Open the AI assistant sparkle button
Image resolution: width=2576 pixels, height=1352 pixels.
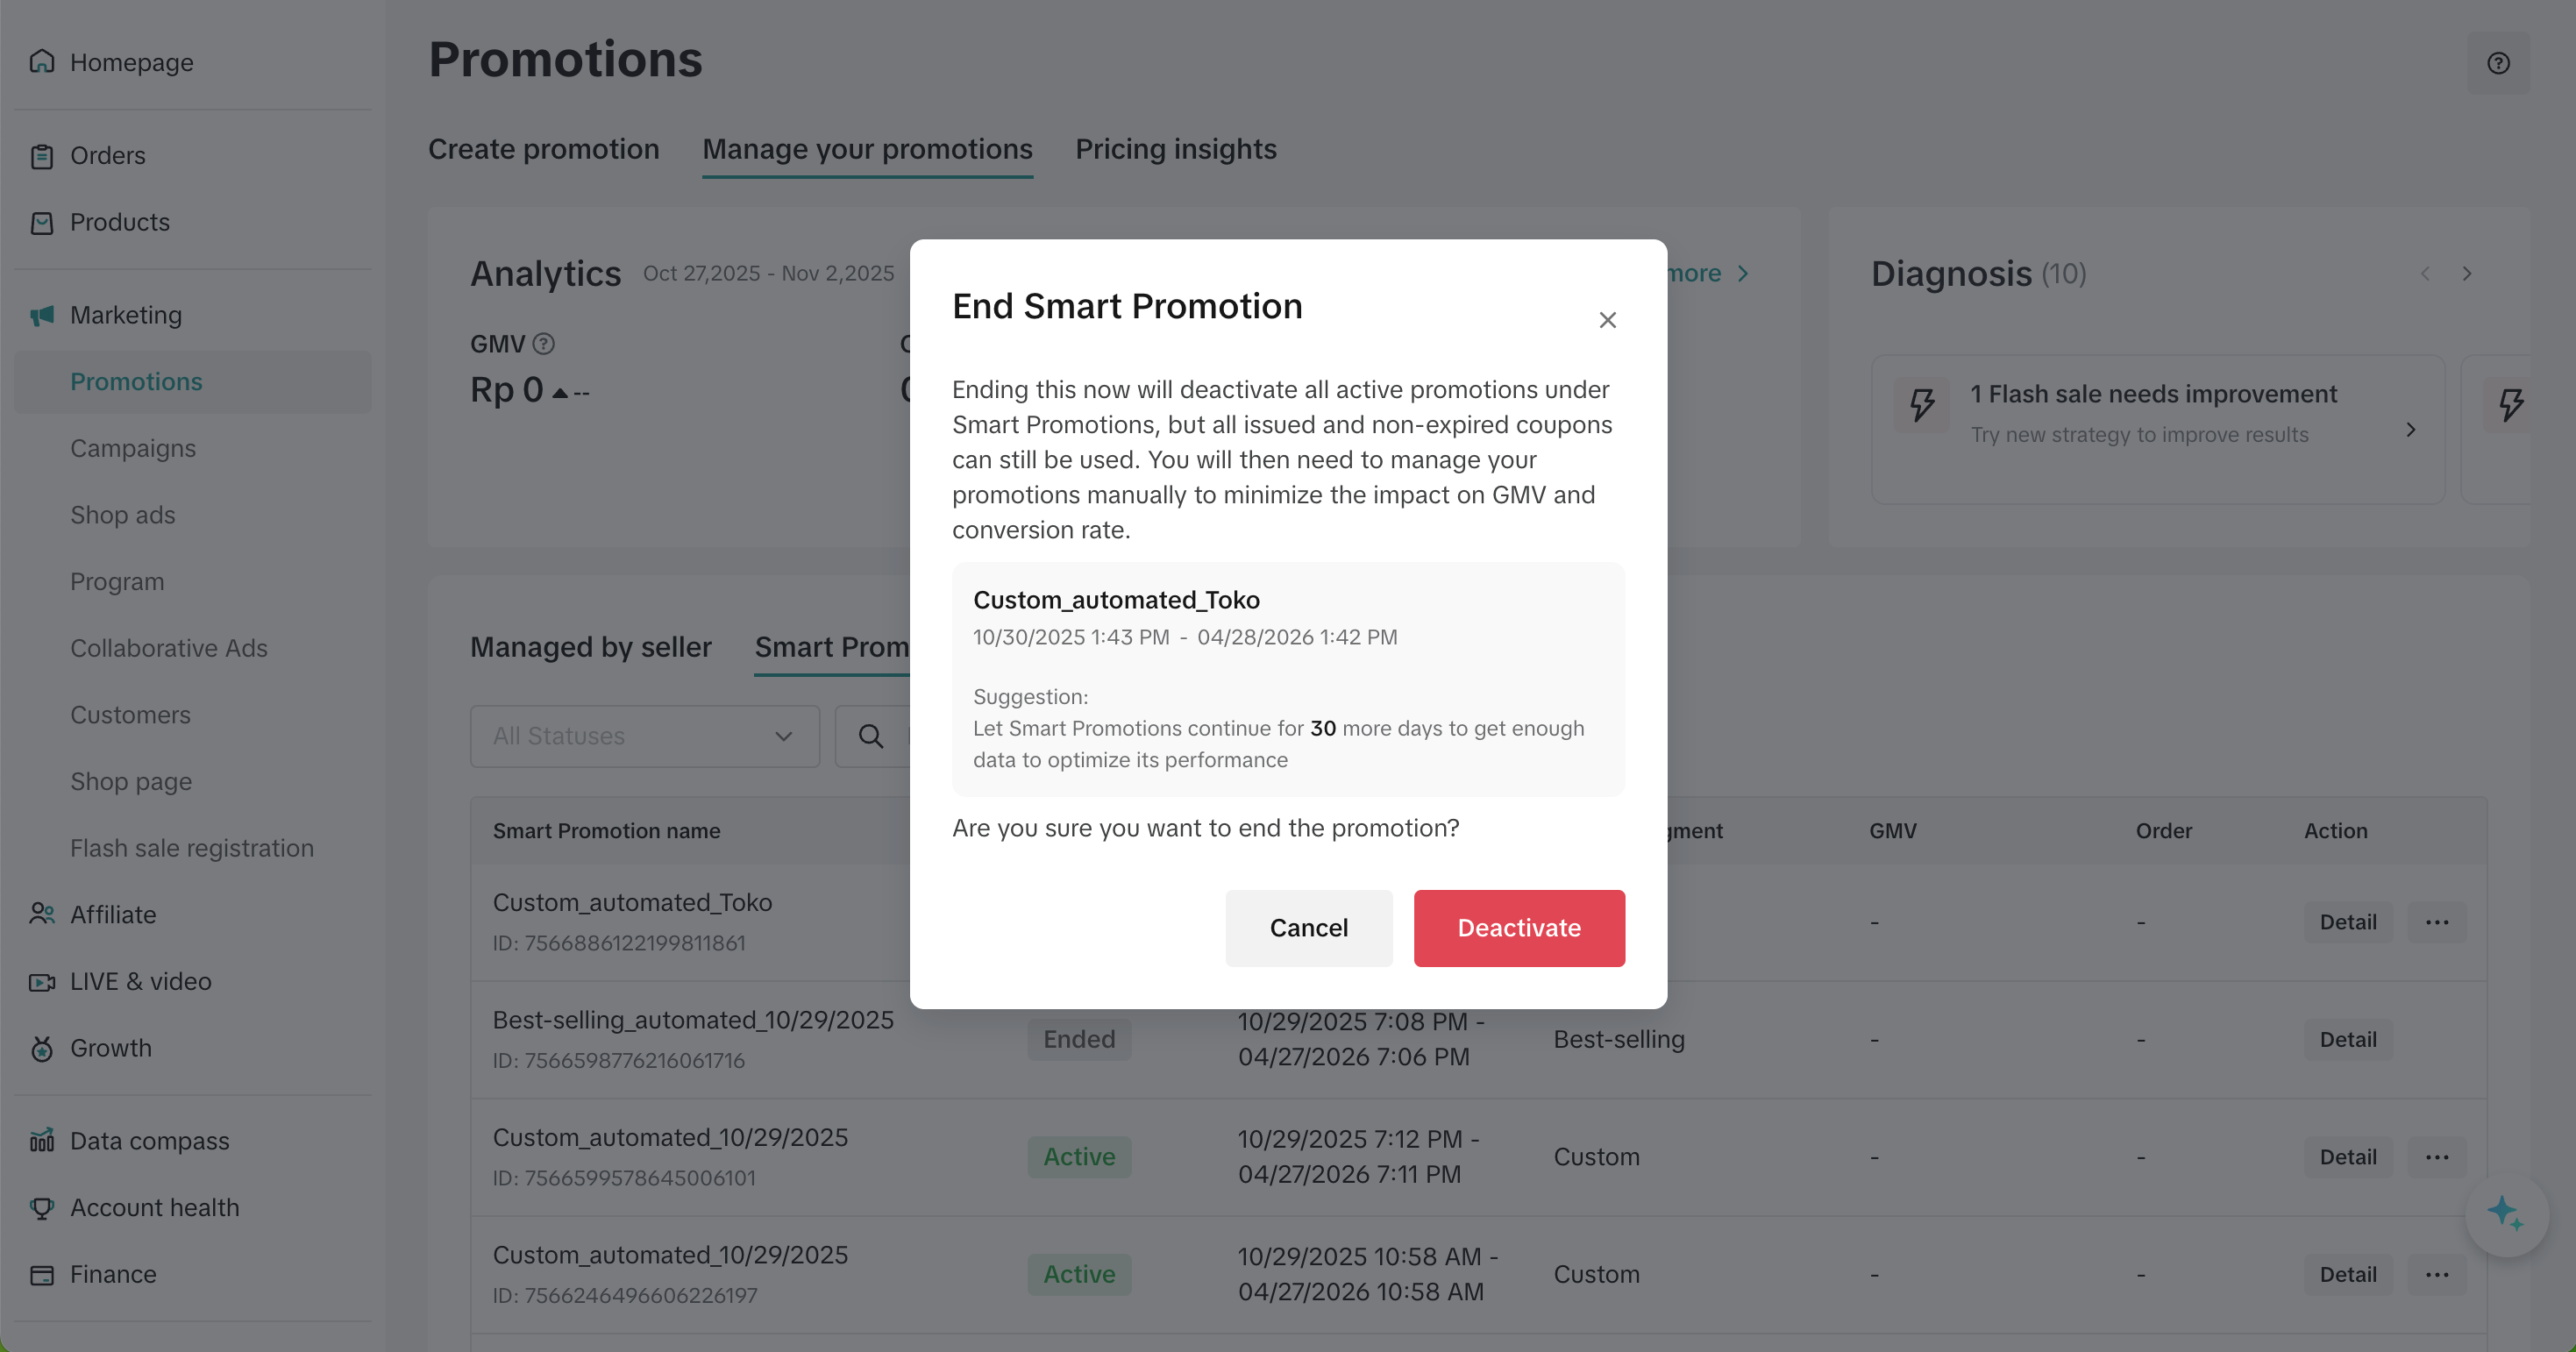coord(2505,1214)
